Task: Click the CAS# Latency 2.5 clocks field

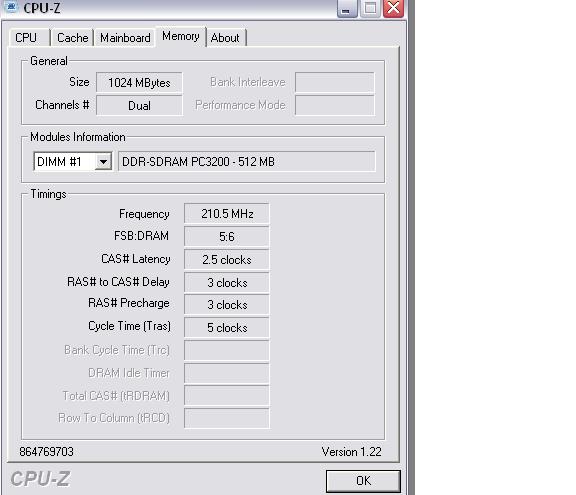Action: [227, 260]
